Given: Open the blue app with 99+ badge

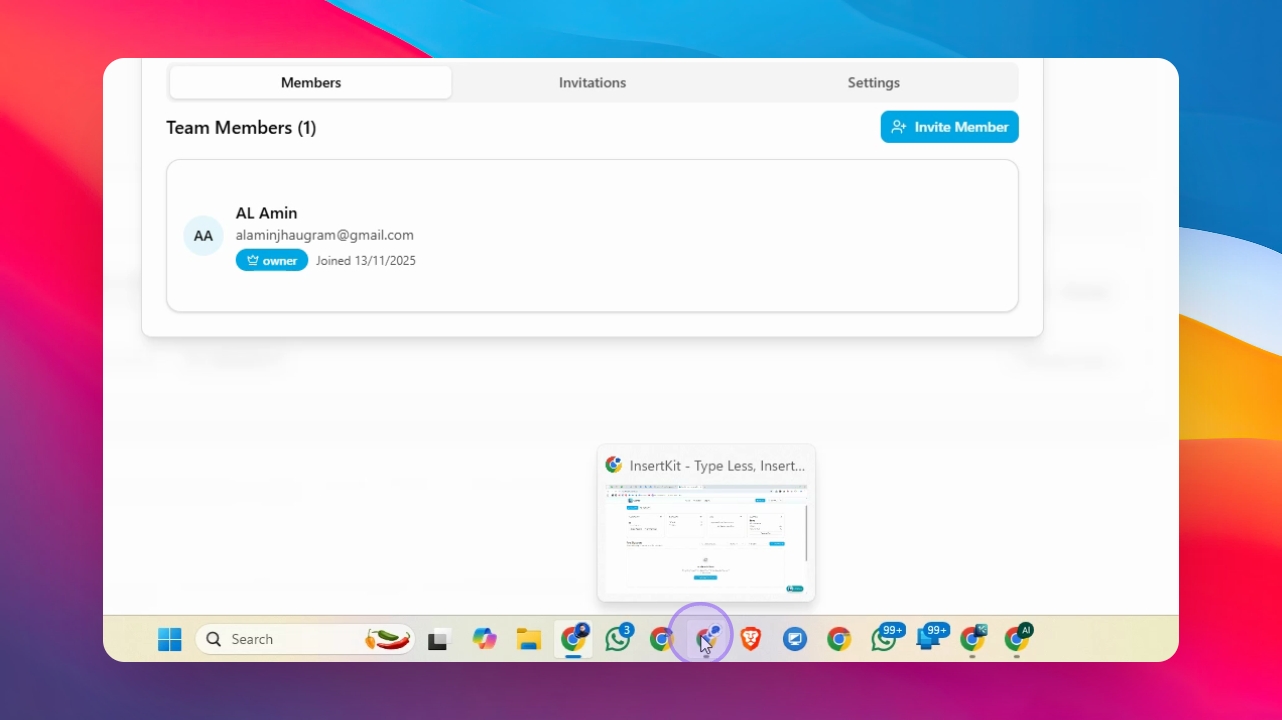Looking at the screenshot, I should [x=930, y=638].
